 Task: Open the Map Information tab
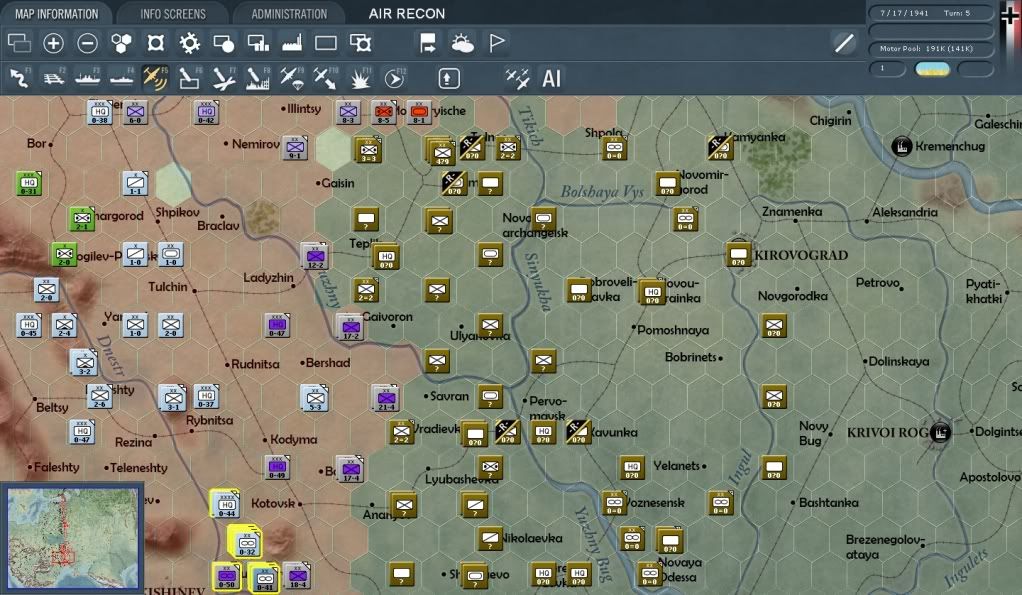coord(57,14)
